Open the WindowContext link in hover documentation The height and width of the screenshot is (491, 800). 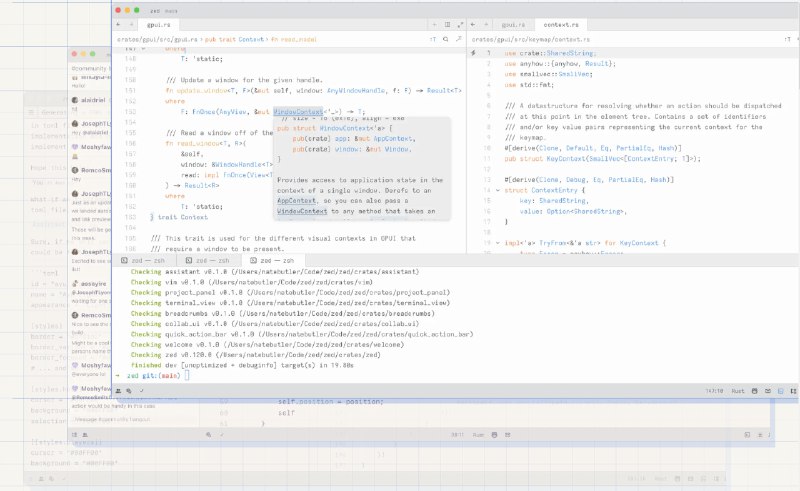click(x=302, y=212)
